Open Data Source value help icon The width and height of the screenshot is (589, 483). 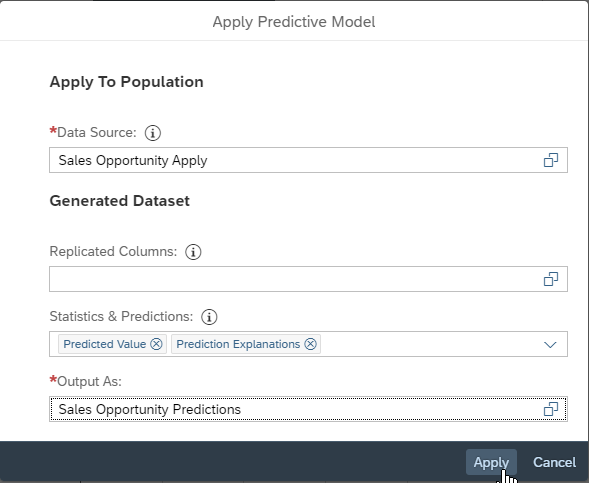click(551, 160)
